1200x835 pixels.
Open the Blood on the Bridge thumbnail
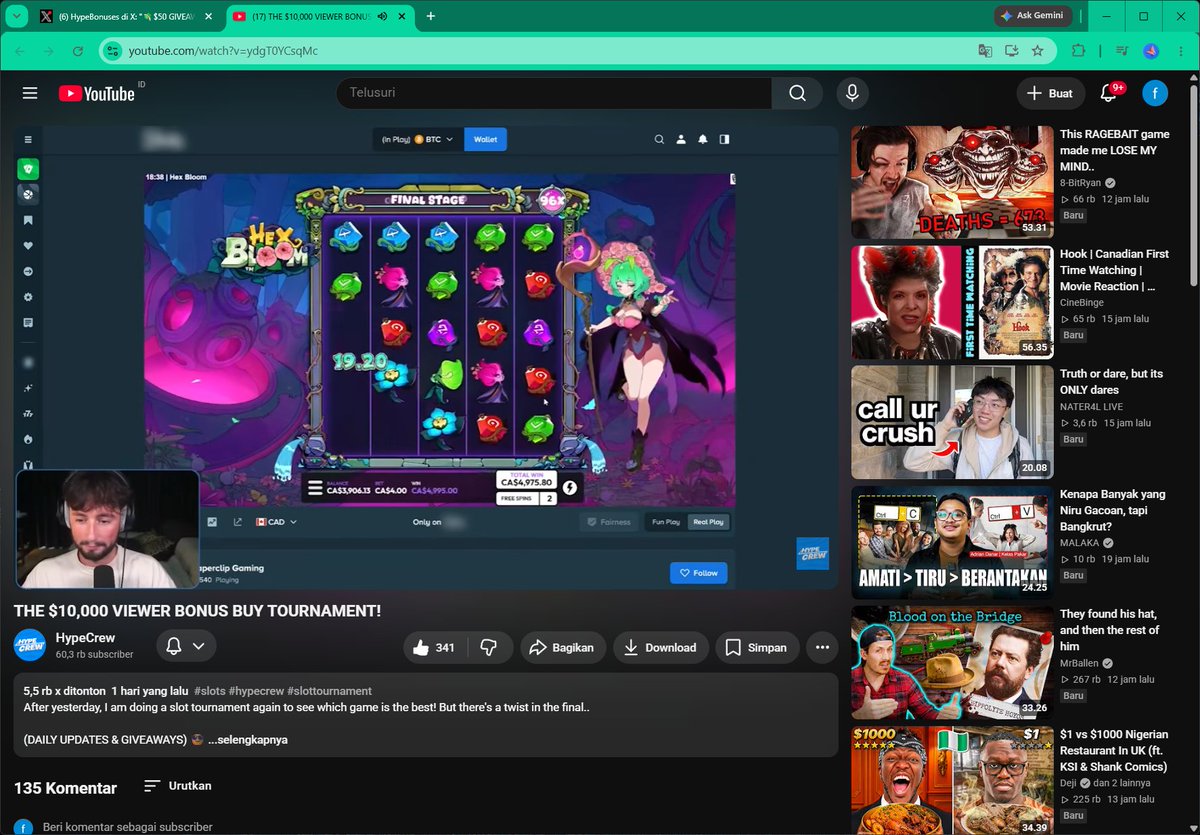tap(952, 662)
